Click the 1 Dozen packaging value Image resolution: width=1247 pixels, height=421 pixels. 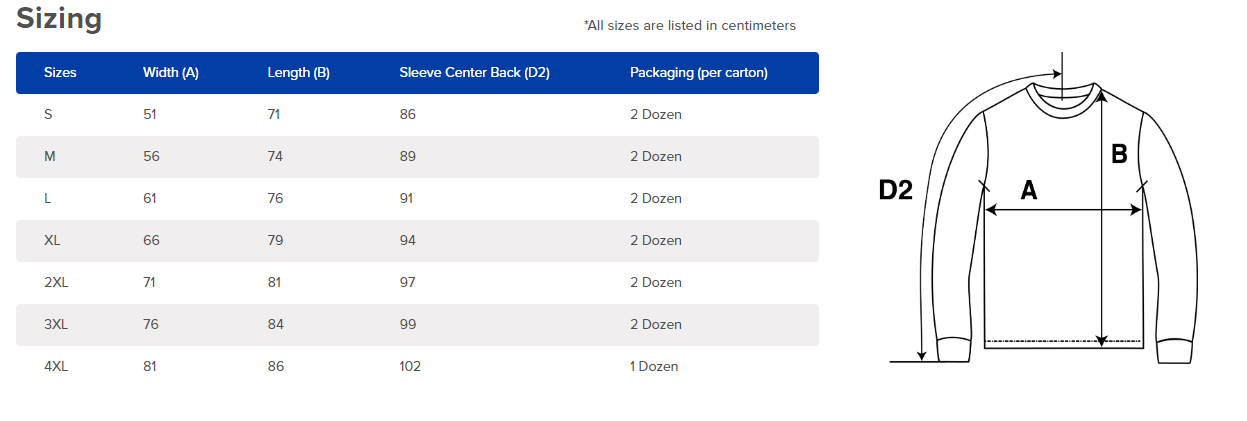click(x=654, y=367)
